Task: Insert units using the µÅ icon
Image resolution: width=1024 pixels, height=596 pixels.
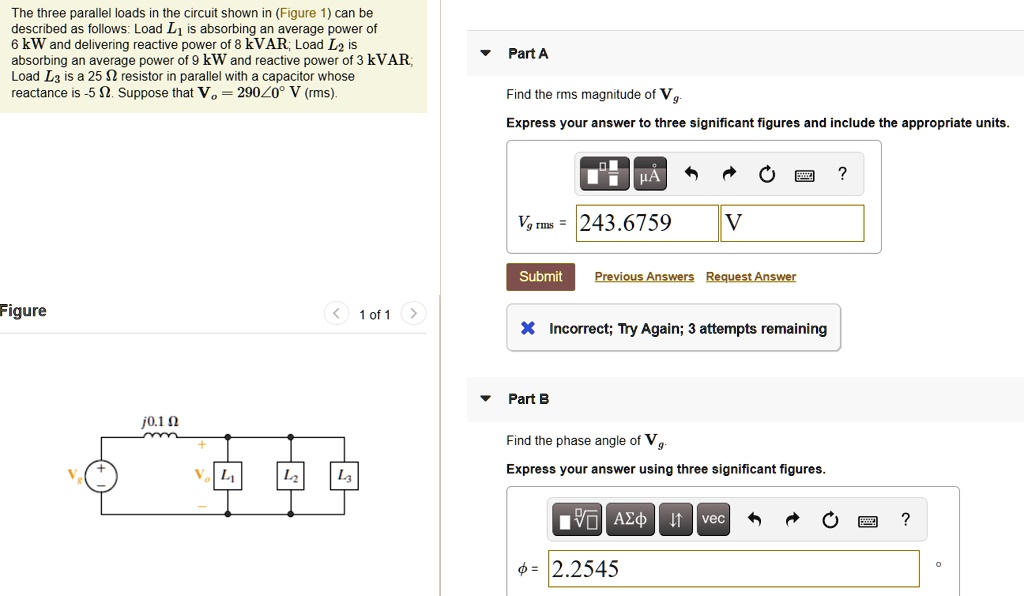Action: click(648, 172)
